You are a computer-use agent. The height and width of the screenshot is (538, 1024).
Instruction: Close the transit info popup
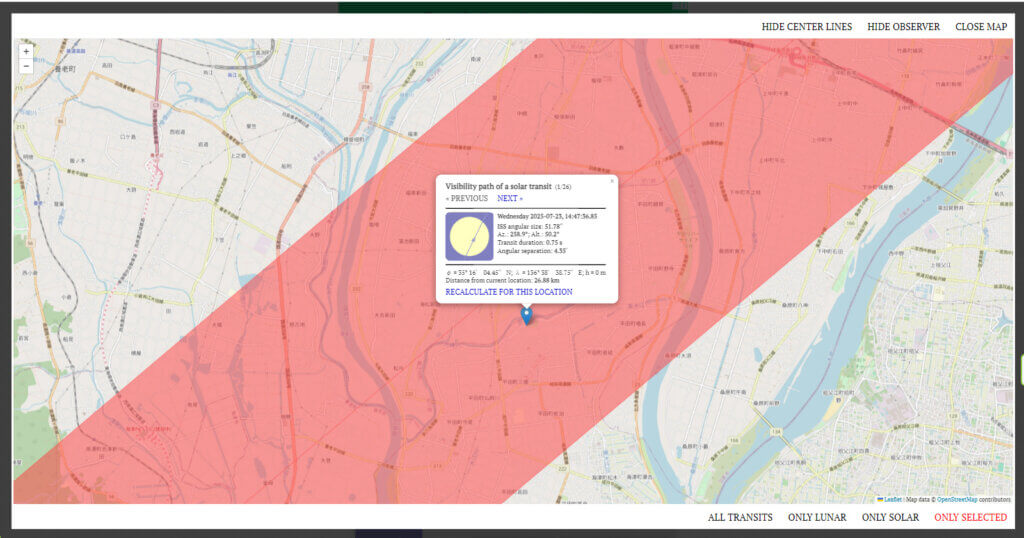(612, 181)
